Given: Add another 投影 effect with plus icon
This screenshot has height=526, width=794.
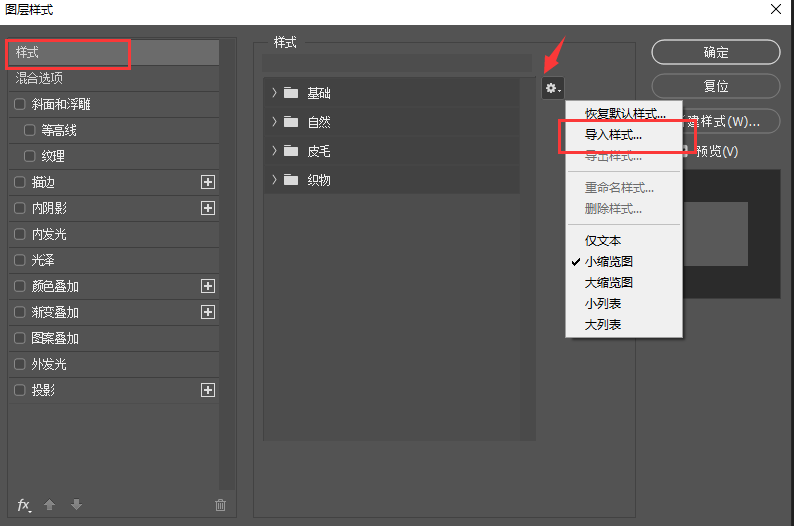Looking at the screenshot, I should (208, 390).
